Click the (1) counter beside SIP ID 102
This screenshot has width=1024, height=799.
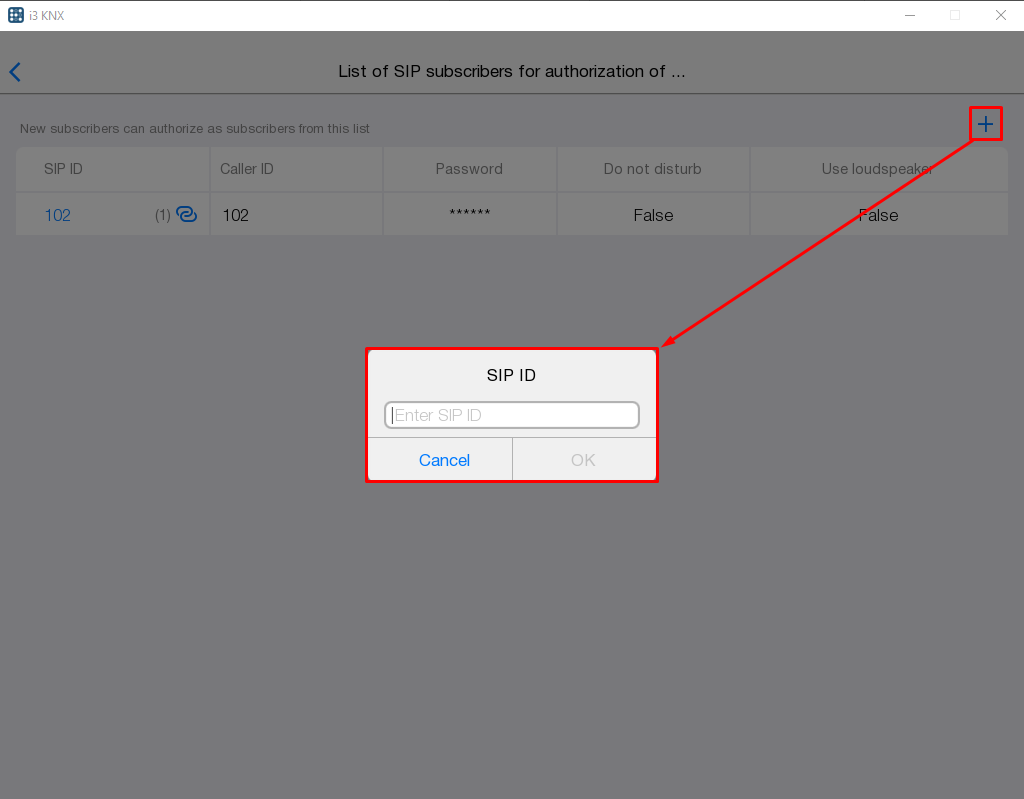(161, 214)
